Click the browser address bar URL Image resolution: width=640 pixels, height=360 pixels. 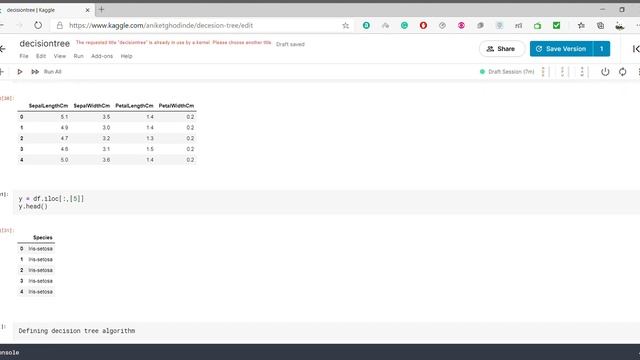click(x=161, y=25)
